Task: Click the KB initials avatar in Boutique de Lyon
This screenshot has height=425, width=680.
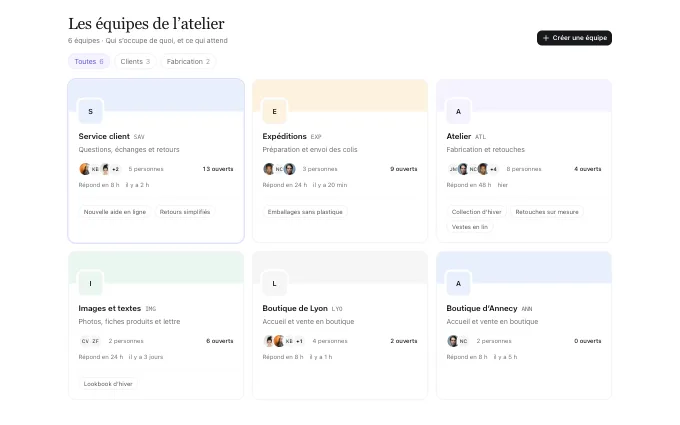Action: tap(289, 341)
